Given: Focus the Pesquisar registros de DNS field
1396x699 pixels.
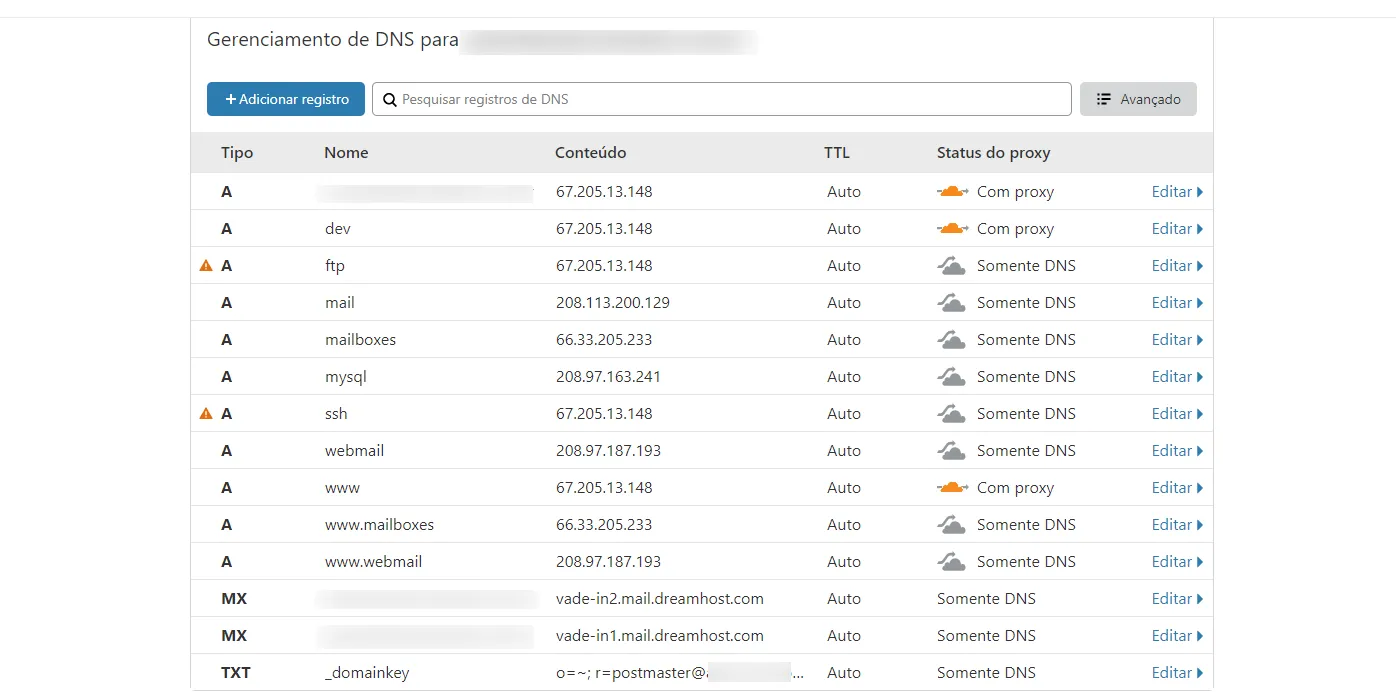Looking at the screenshot, I should coord(722,99).
